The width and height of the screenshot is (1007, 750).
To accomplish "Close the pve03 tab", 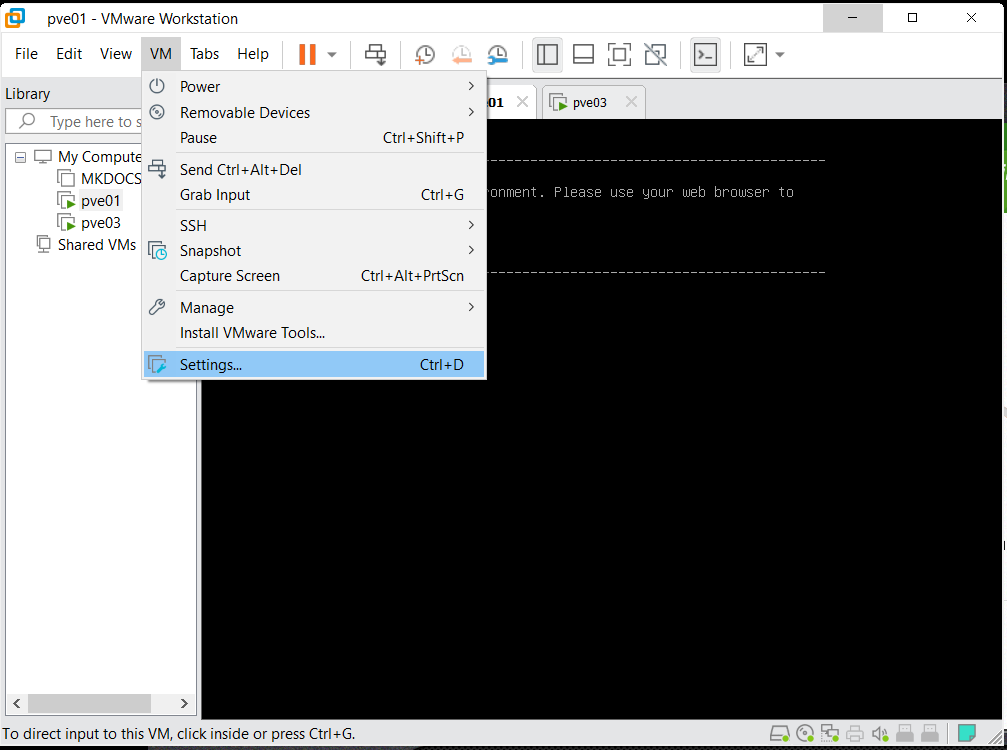I will pyautogui.click(x=631, y=101).
